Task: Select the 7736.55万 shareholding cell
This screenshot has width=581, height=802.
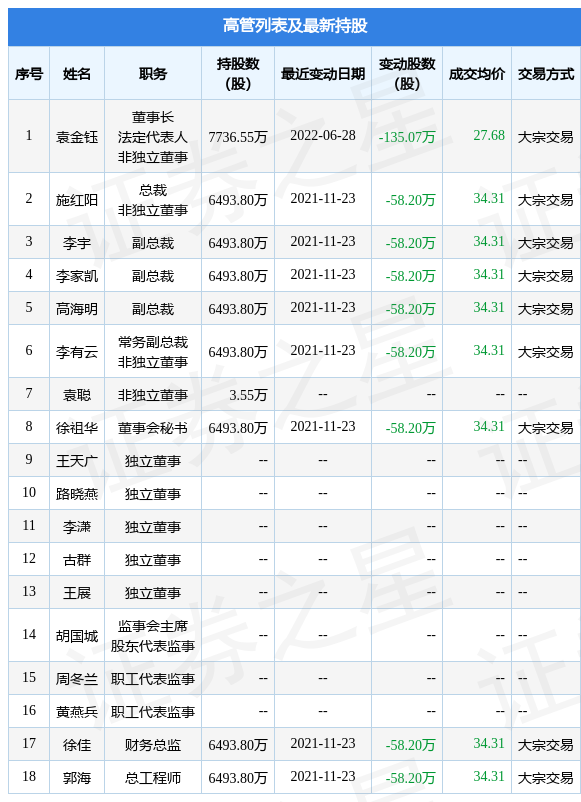Action: click(238, 137)
